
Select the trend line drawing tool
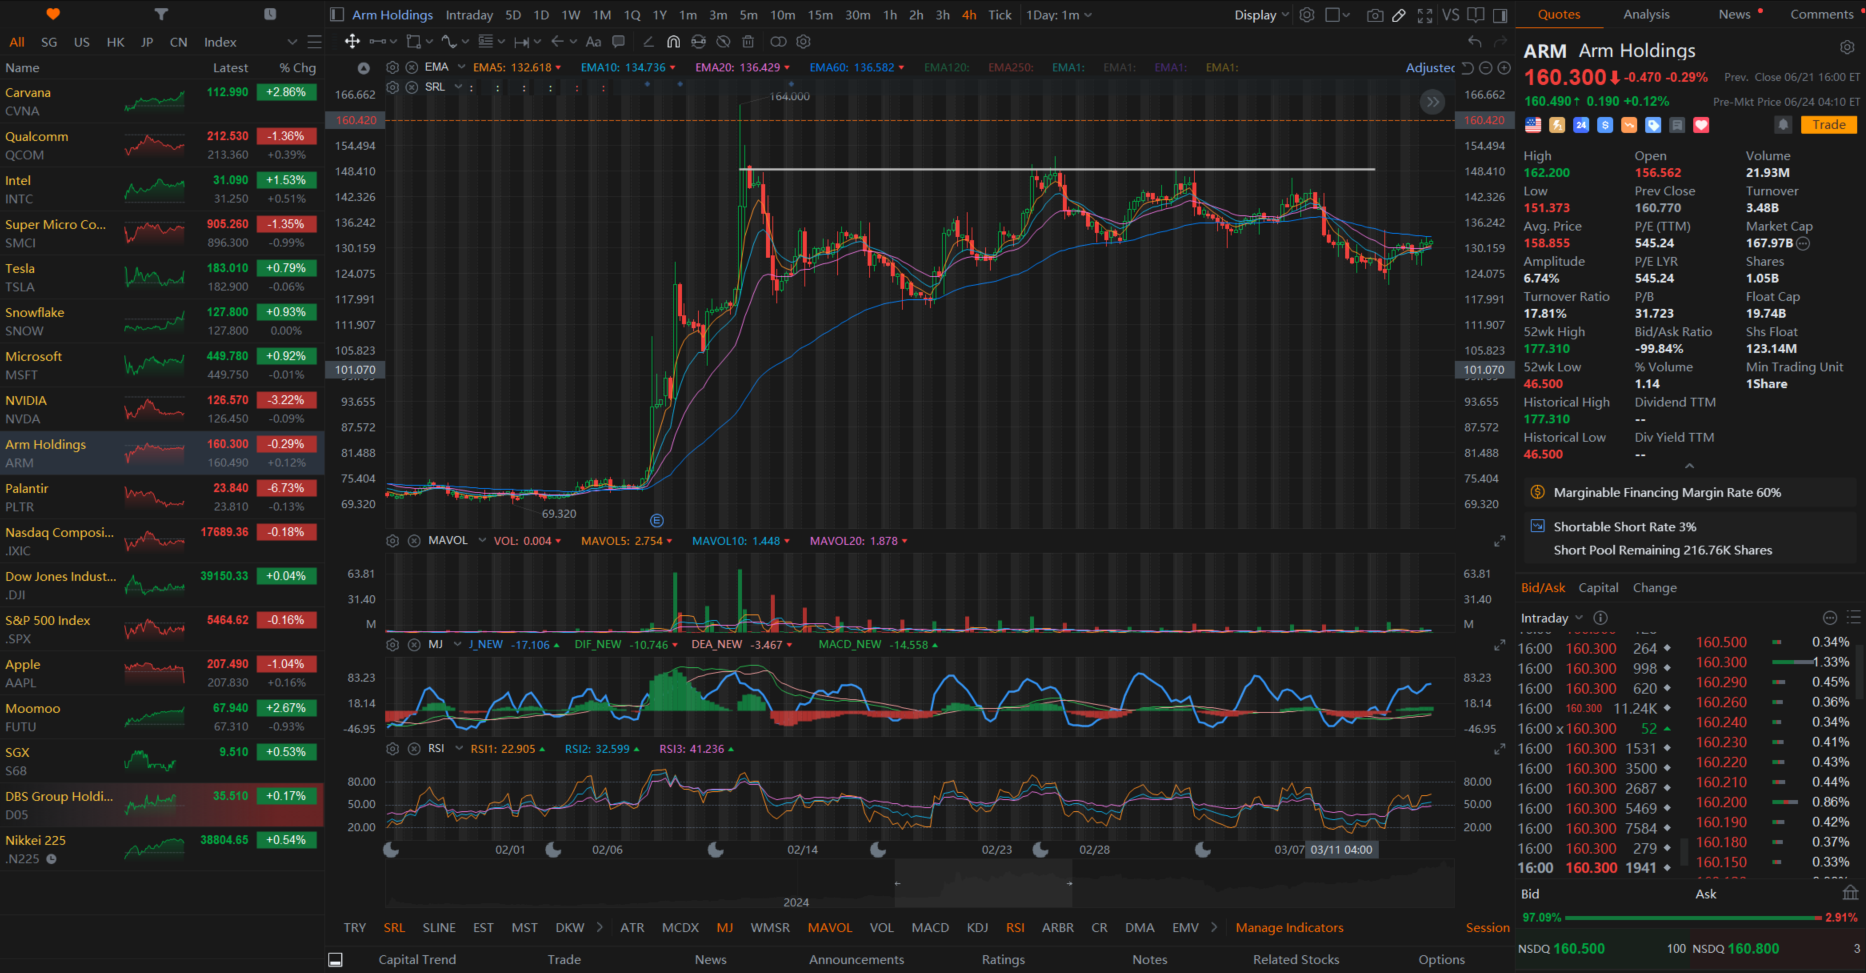tap(377, 42)
